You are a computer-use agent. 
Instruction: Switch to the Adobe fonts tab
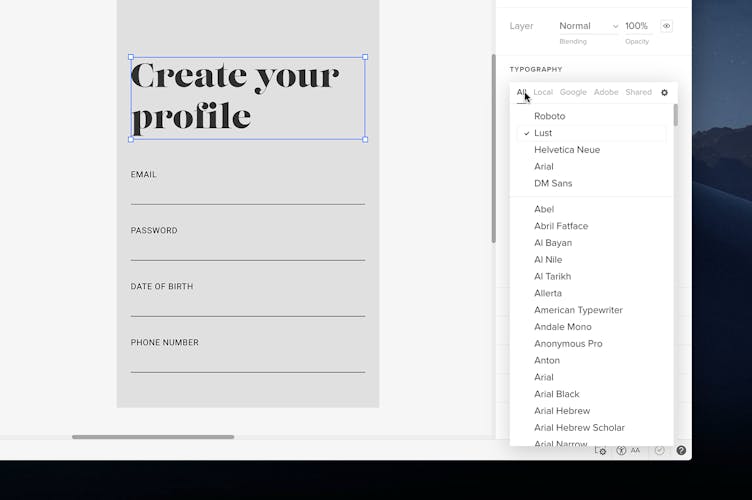click(606, 92)
